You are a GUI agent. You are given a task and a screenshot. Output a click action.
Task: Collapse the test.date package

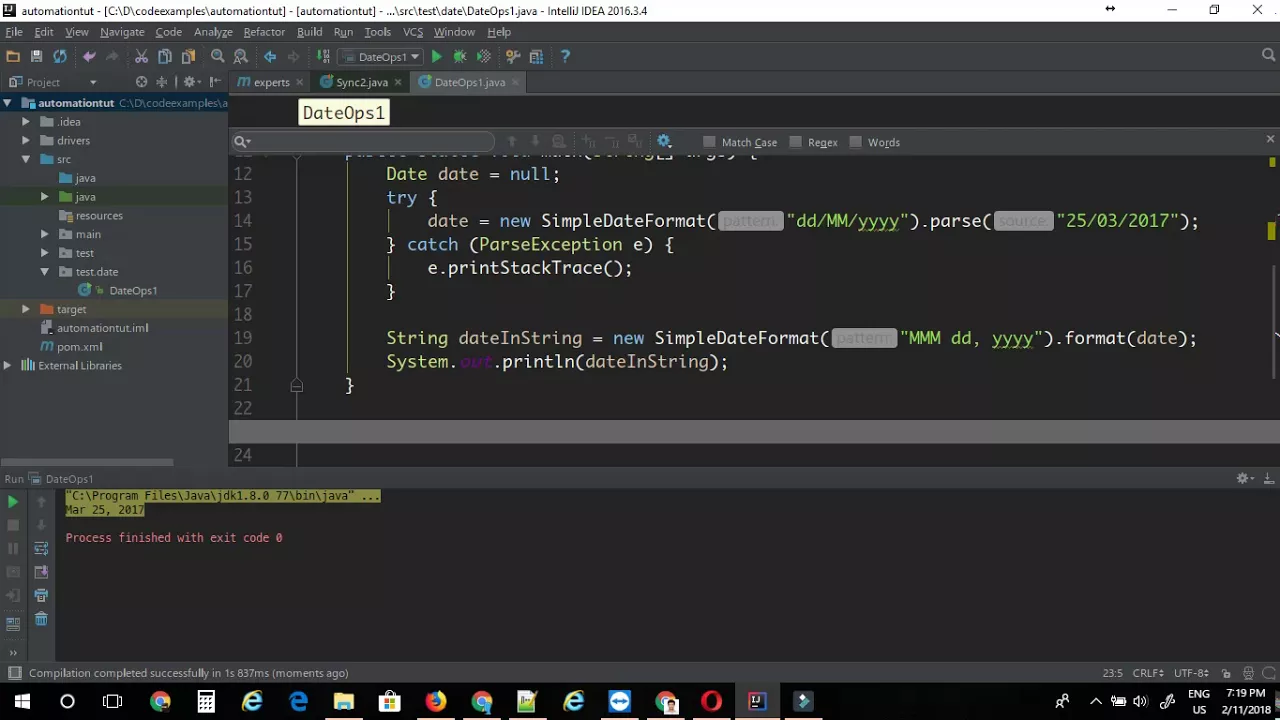click(x=45, y=272)
